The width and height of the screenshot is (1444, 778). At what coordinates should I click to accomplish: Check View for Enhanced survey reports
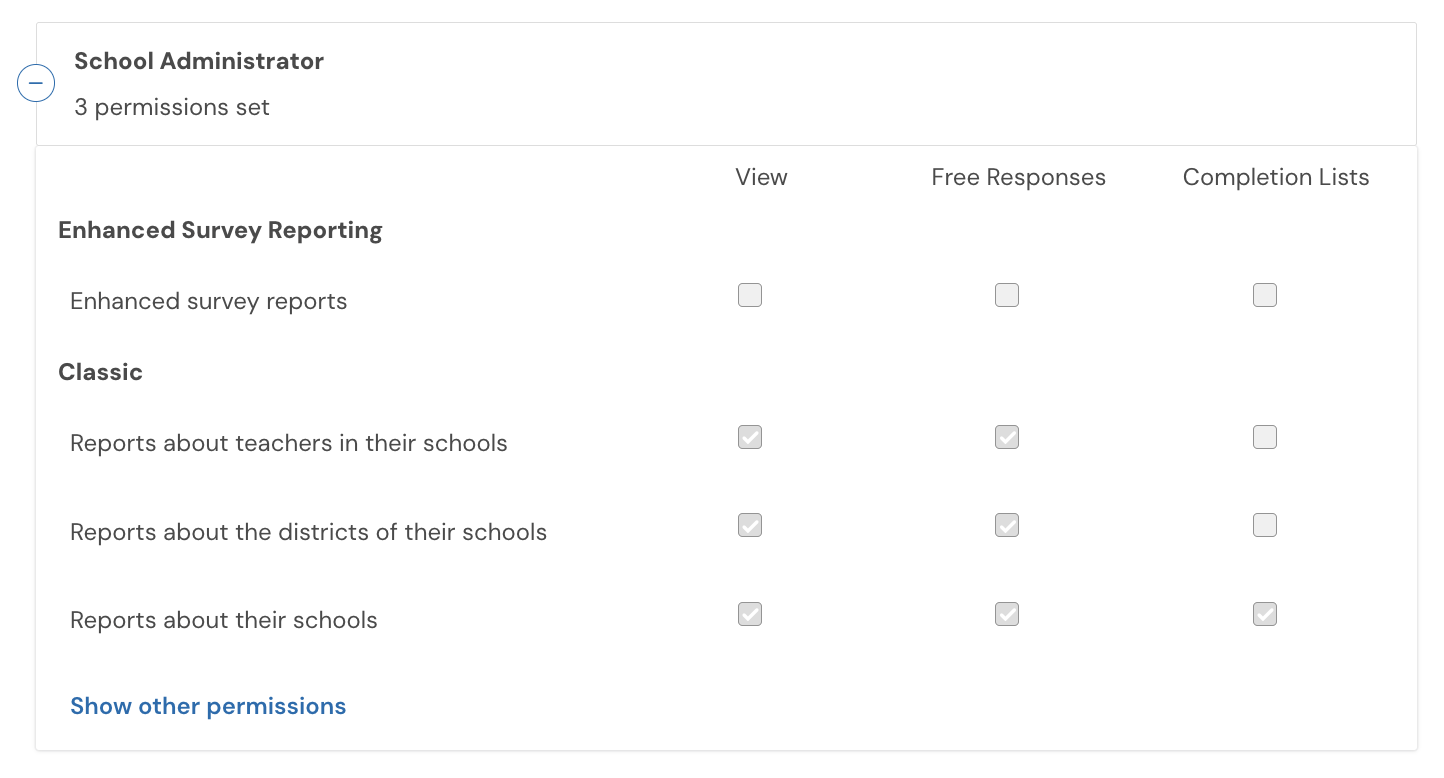tap(750, 295)
